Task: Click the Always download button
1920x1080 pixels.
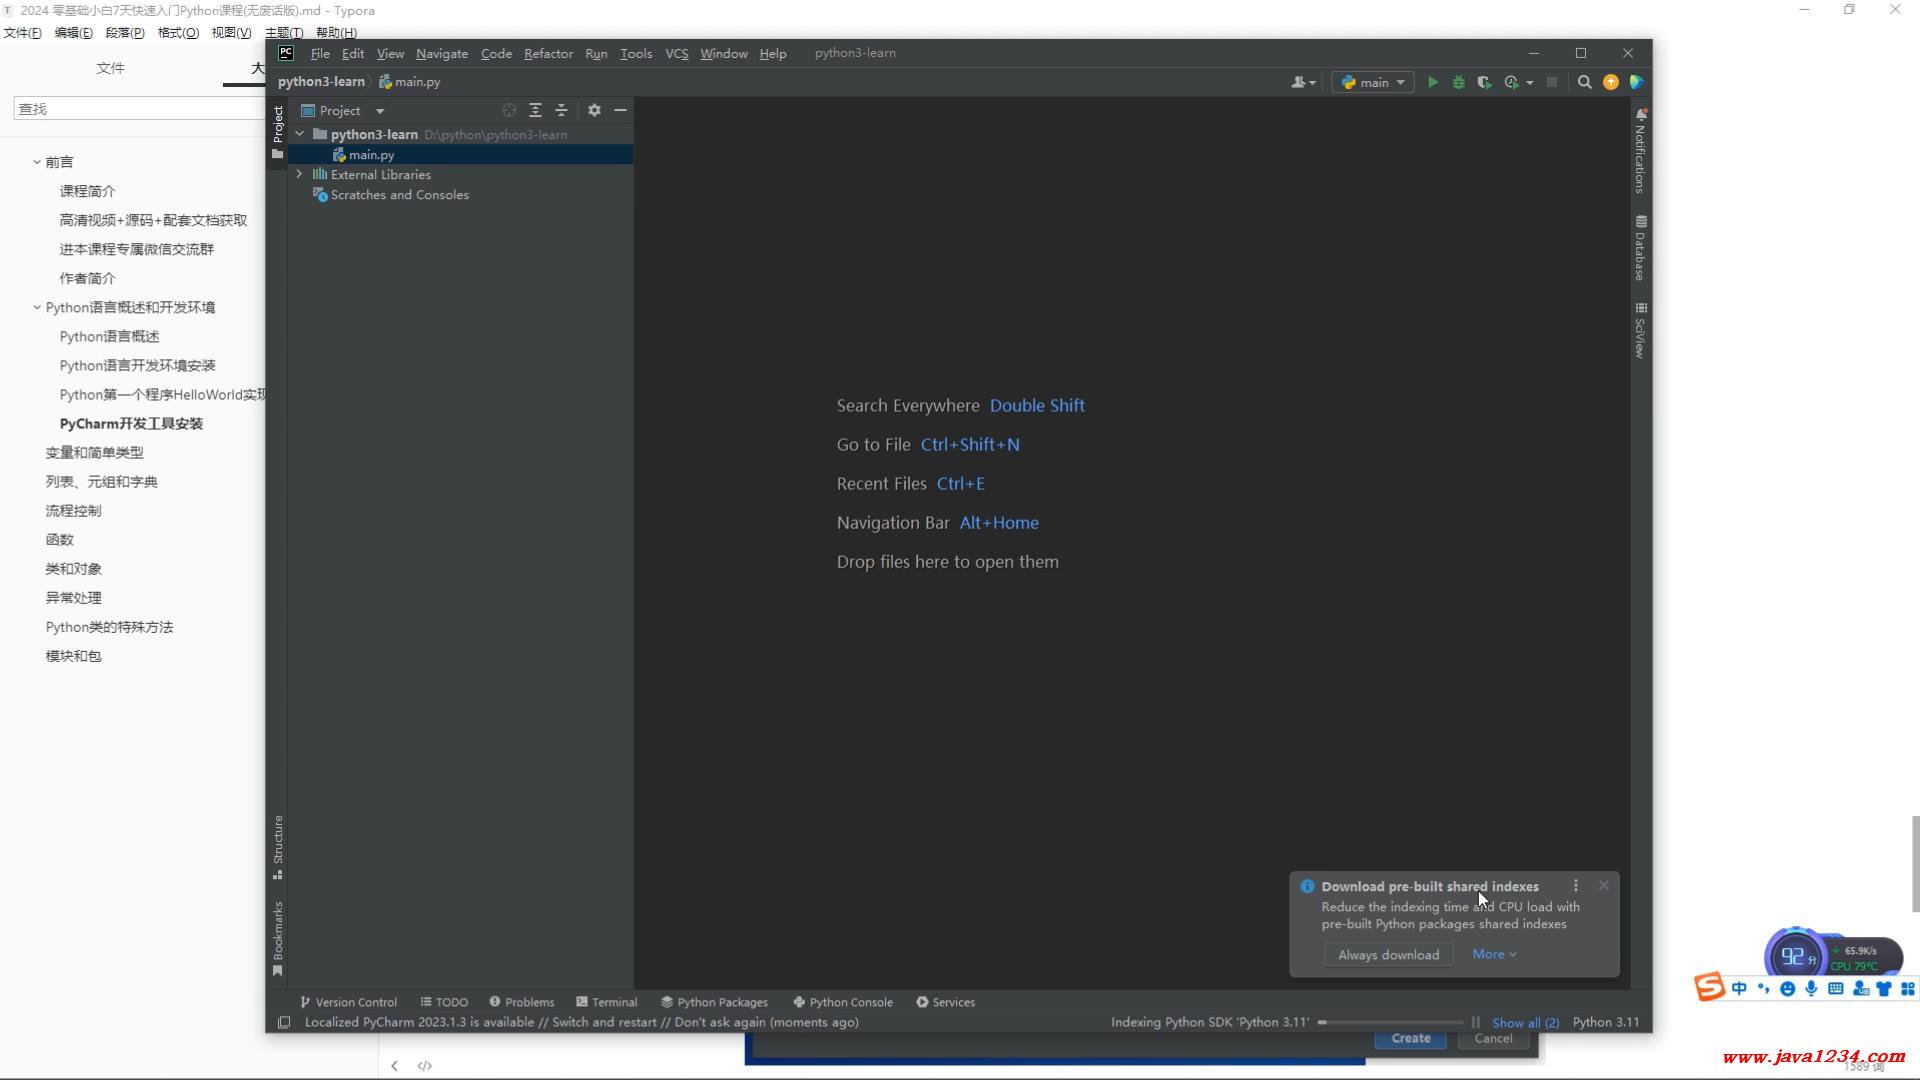Action: (1388, 955)
